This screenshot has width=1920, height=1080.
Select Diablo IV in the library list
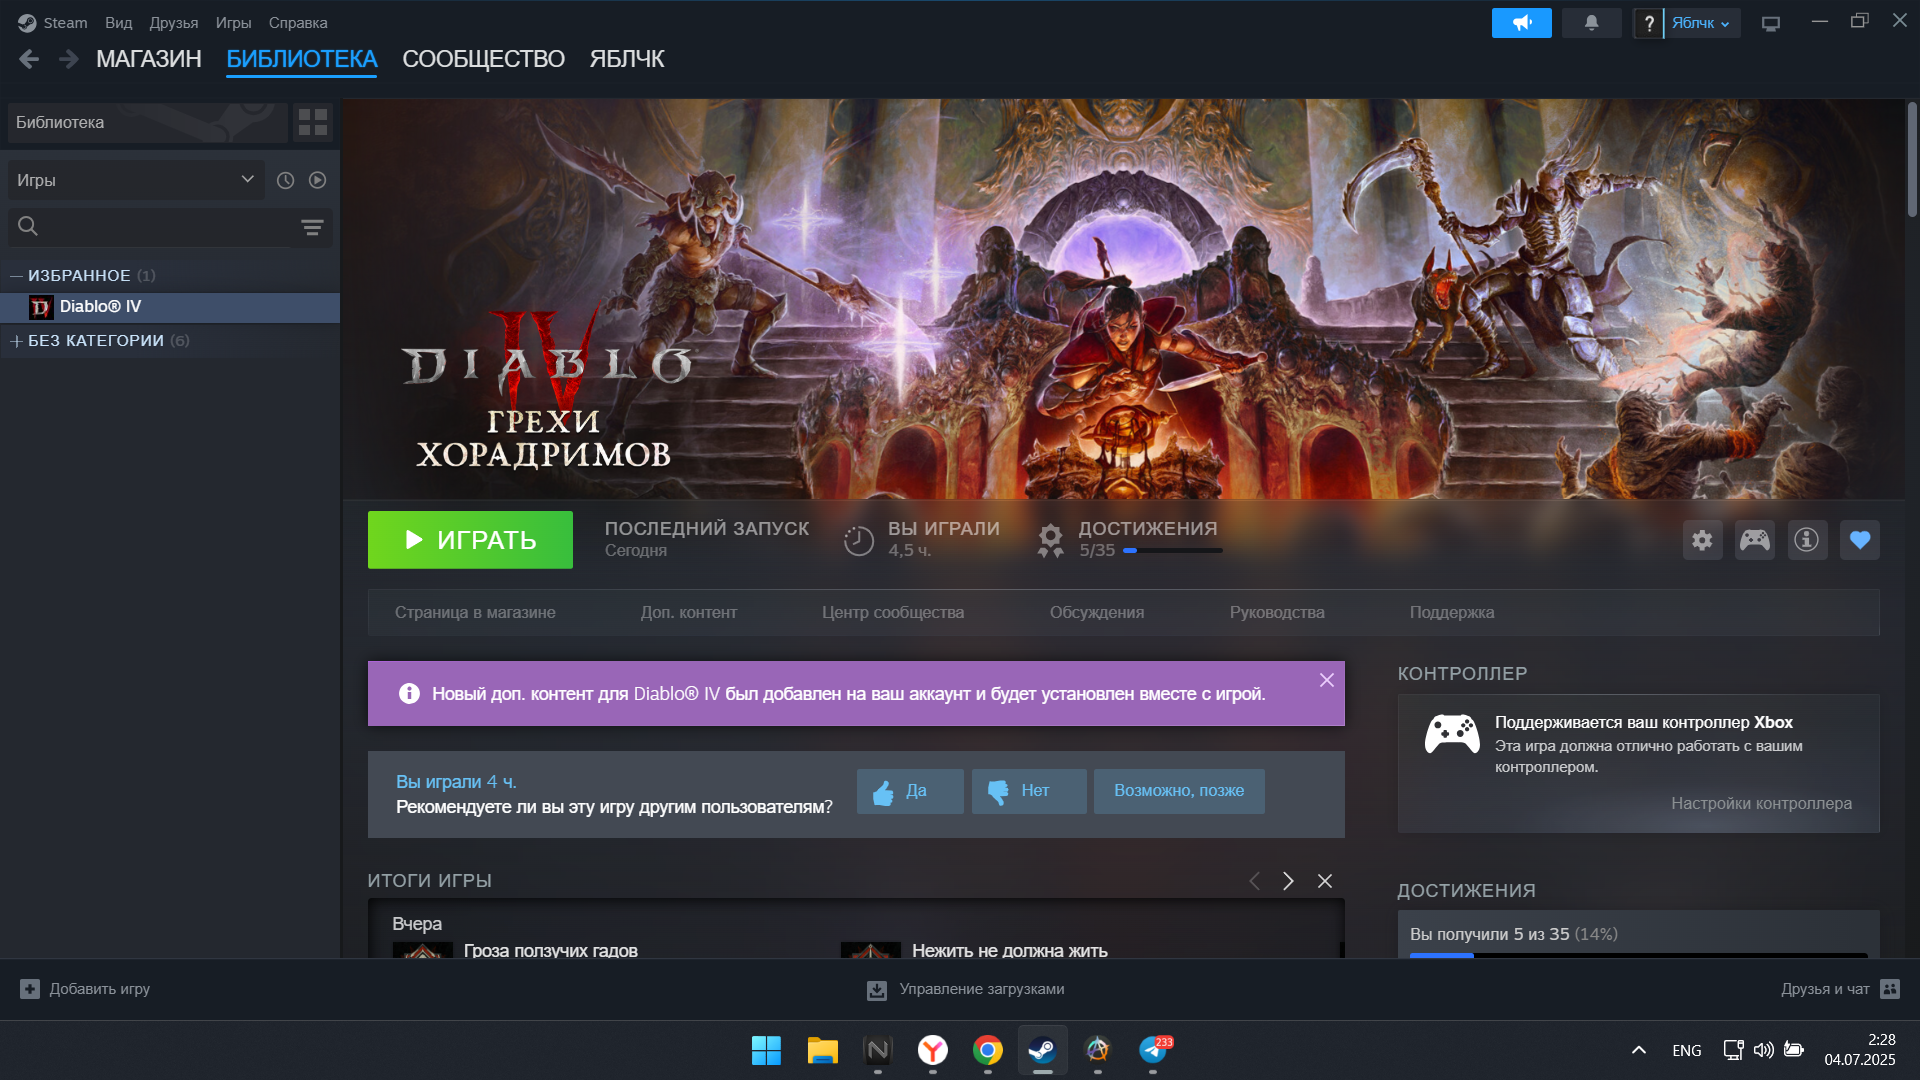click(170, 307)
